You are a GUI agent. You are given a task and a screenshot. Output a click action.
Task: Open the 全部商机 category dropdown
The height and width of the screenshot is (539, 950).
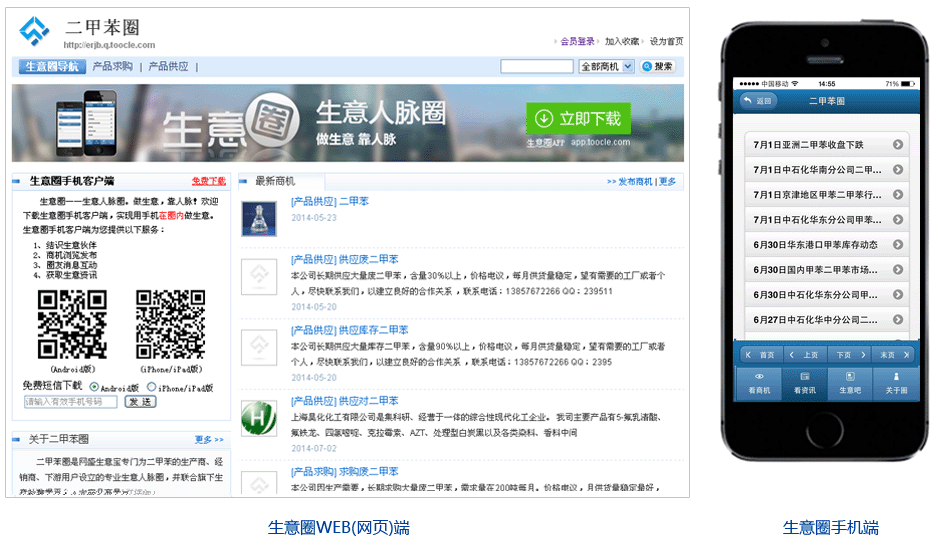click(606, 67)
